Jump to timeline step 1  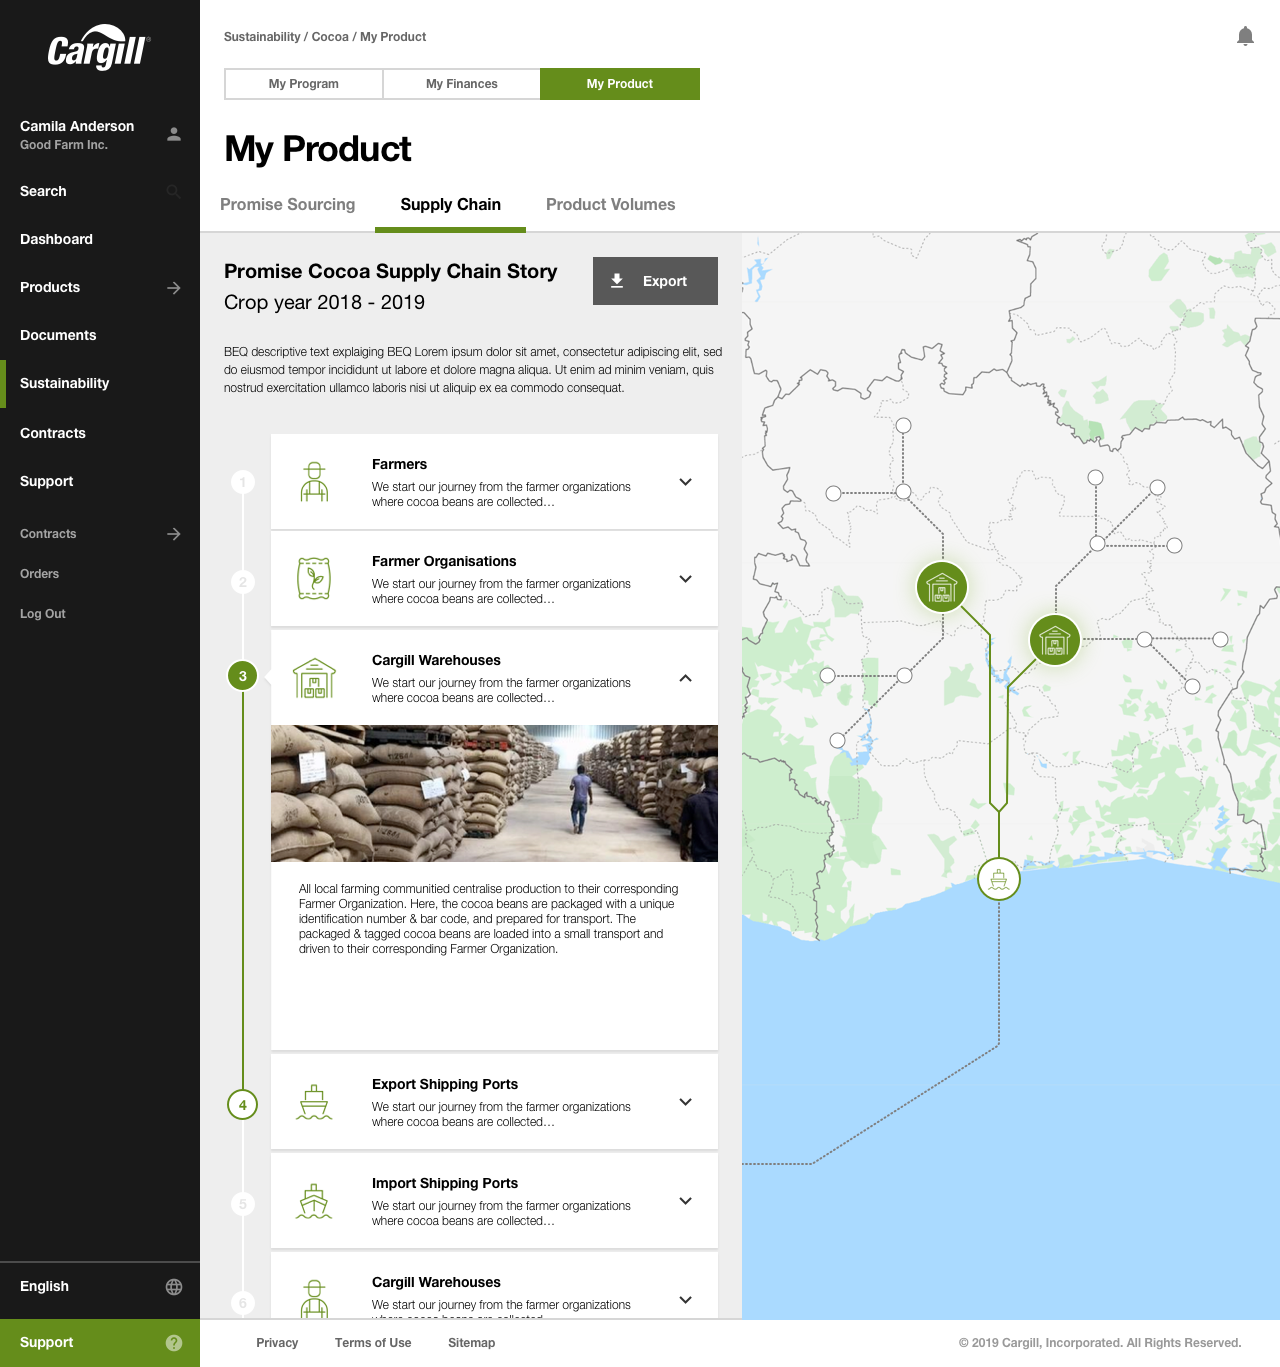point(243,482)
